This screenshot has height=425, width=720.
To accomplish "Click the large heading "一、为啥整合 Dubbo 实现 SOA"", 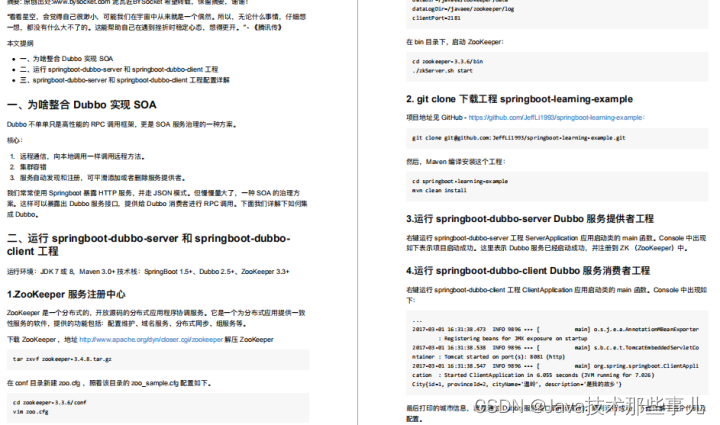I will [x=82, y=105].
